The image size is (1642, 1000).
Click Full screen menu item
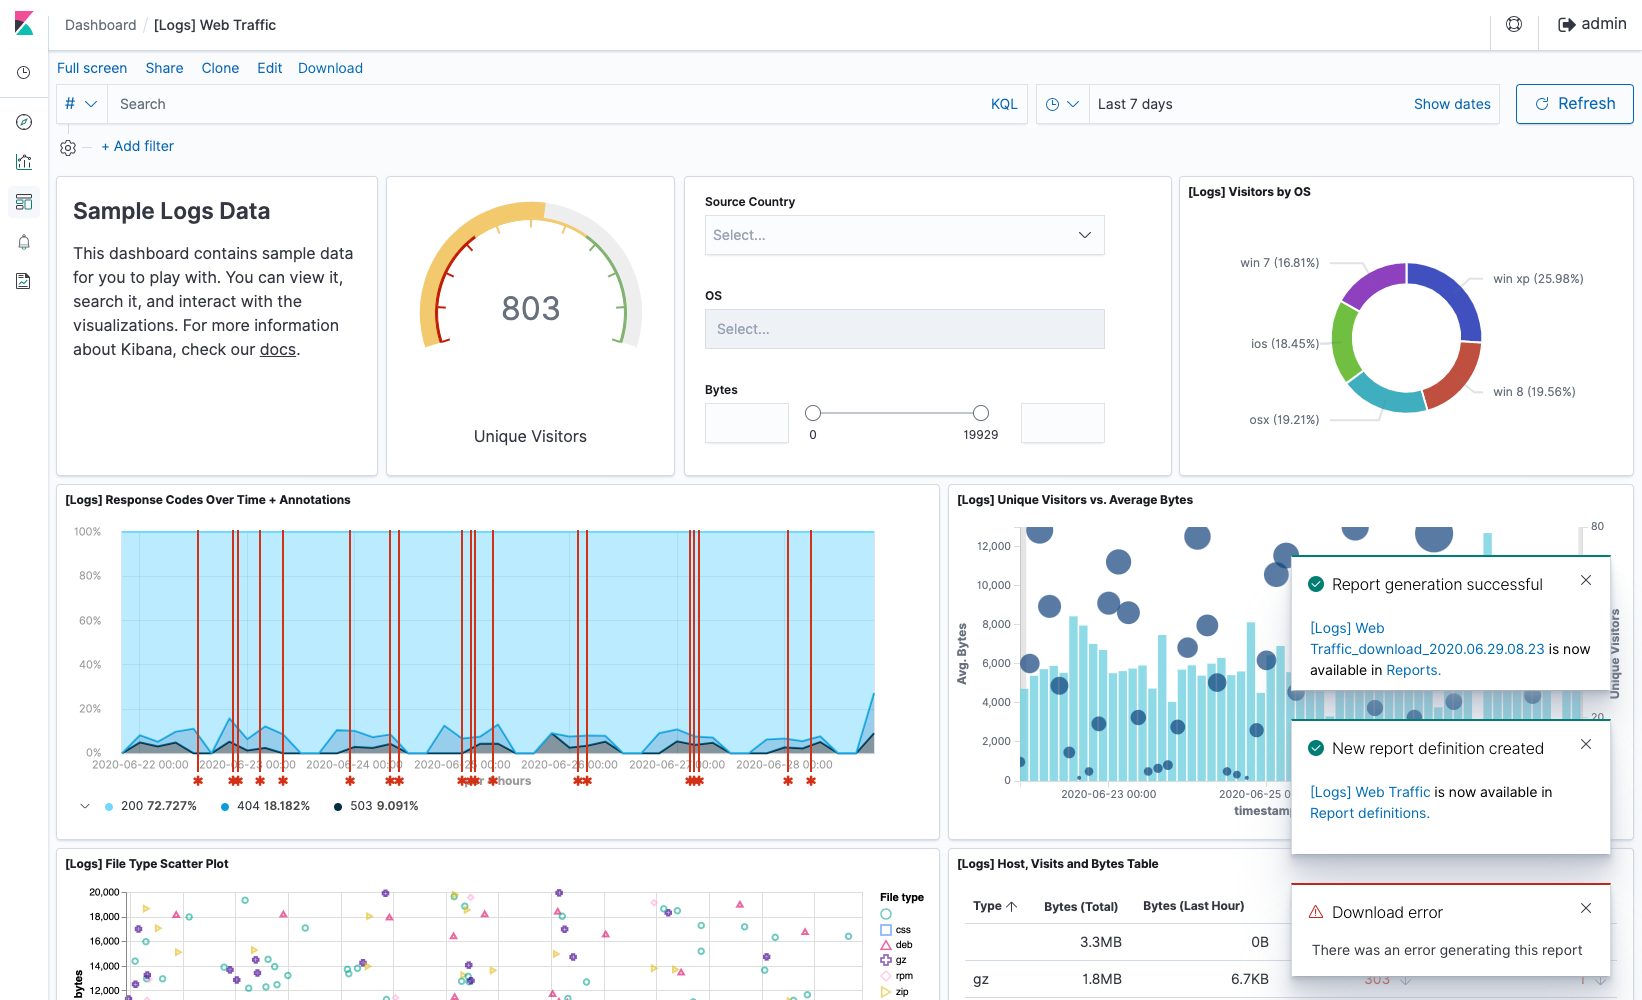point(92,68)
